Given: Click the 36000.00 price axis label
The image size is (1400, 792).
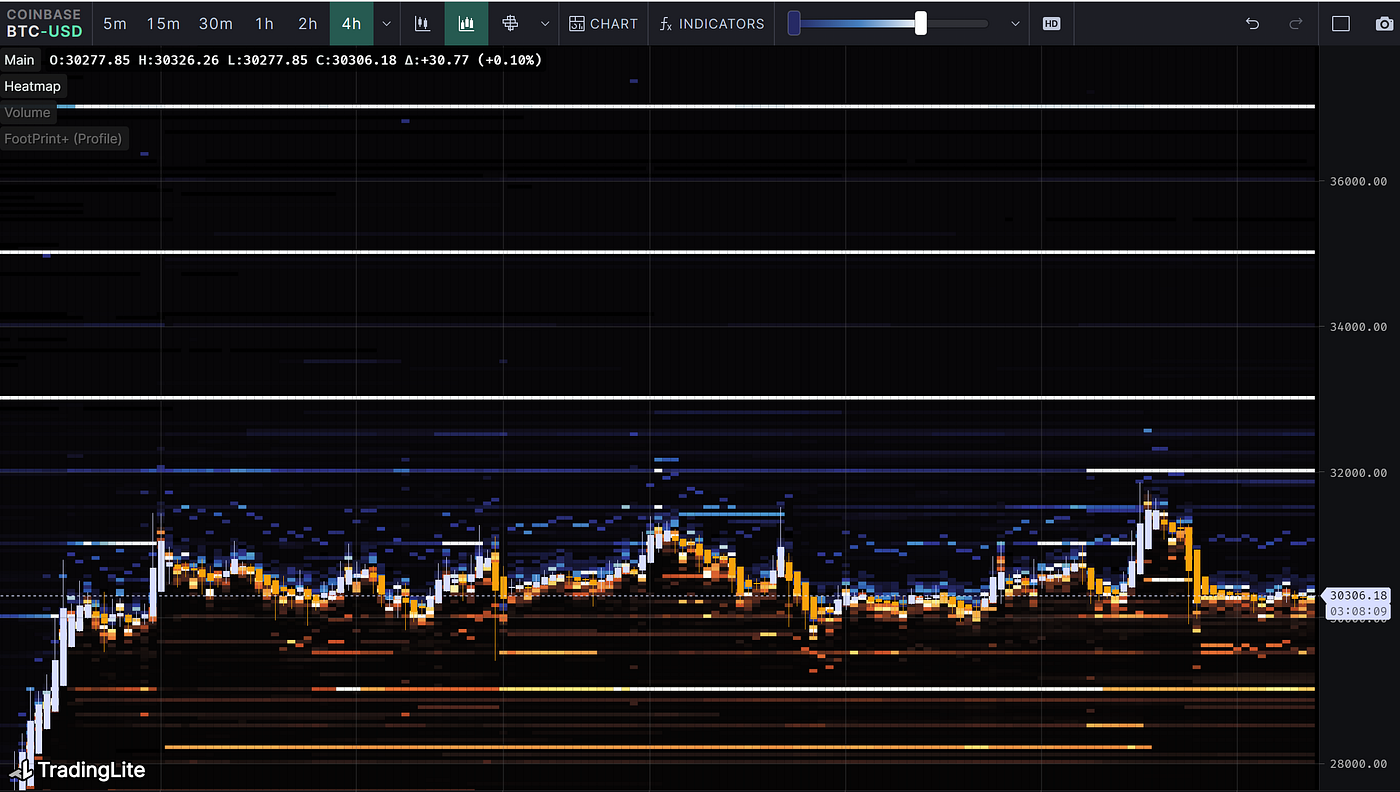Looking at the screenshot, I should click(x=1358, y=181).
